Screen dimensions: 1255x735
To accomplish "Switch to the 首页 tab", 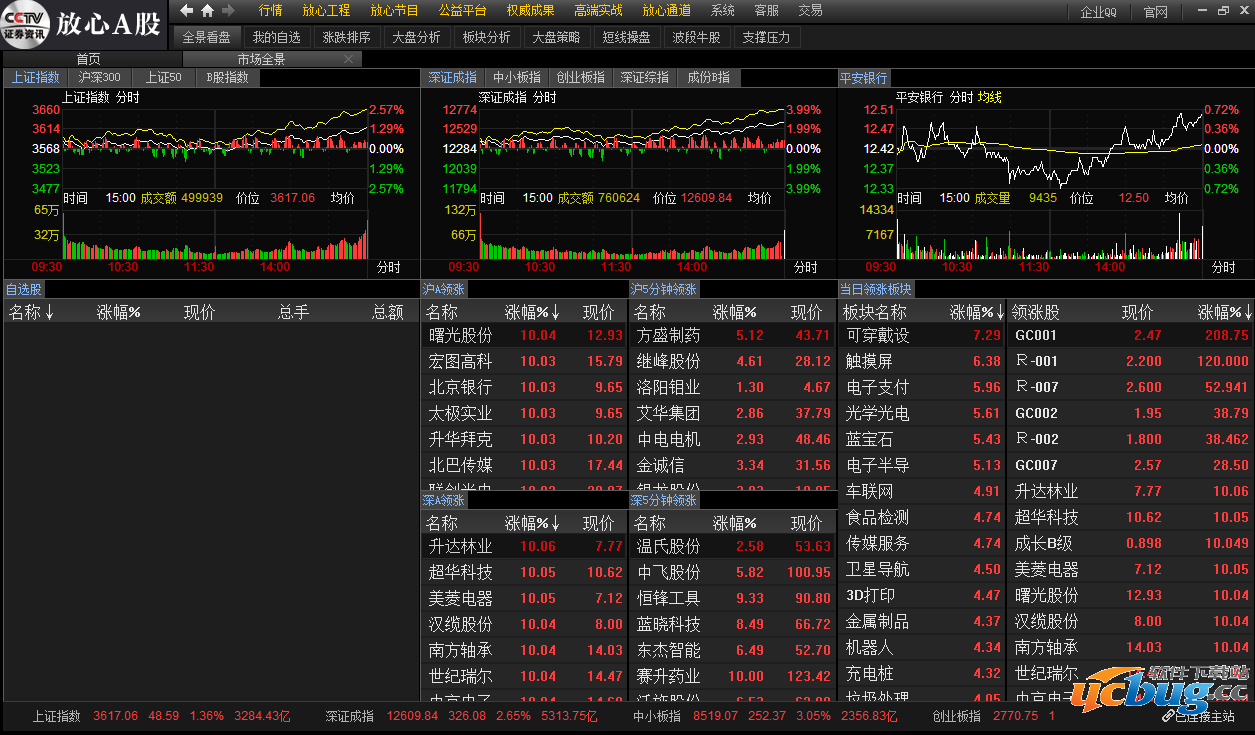I will pyautogui.click(x=89, y=59).
